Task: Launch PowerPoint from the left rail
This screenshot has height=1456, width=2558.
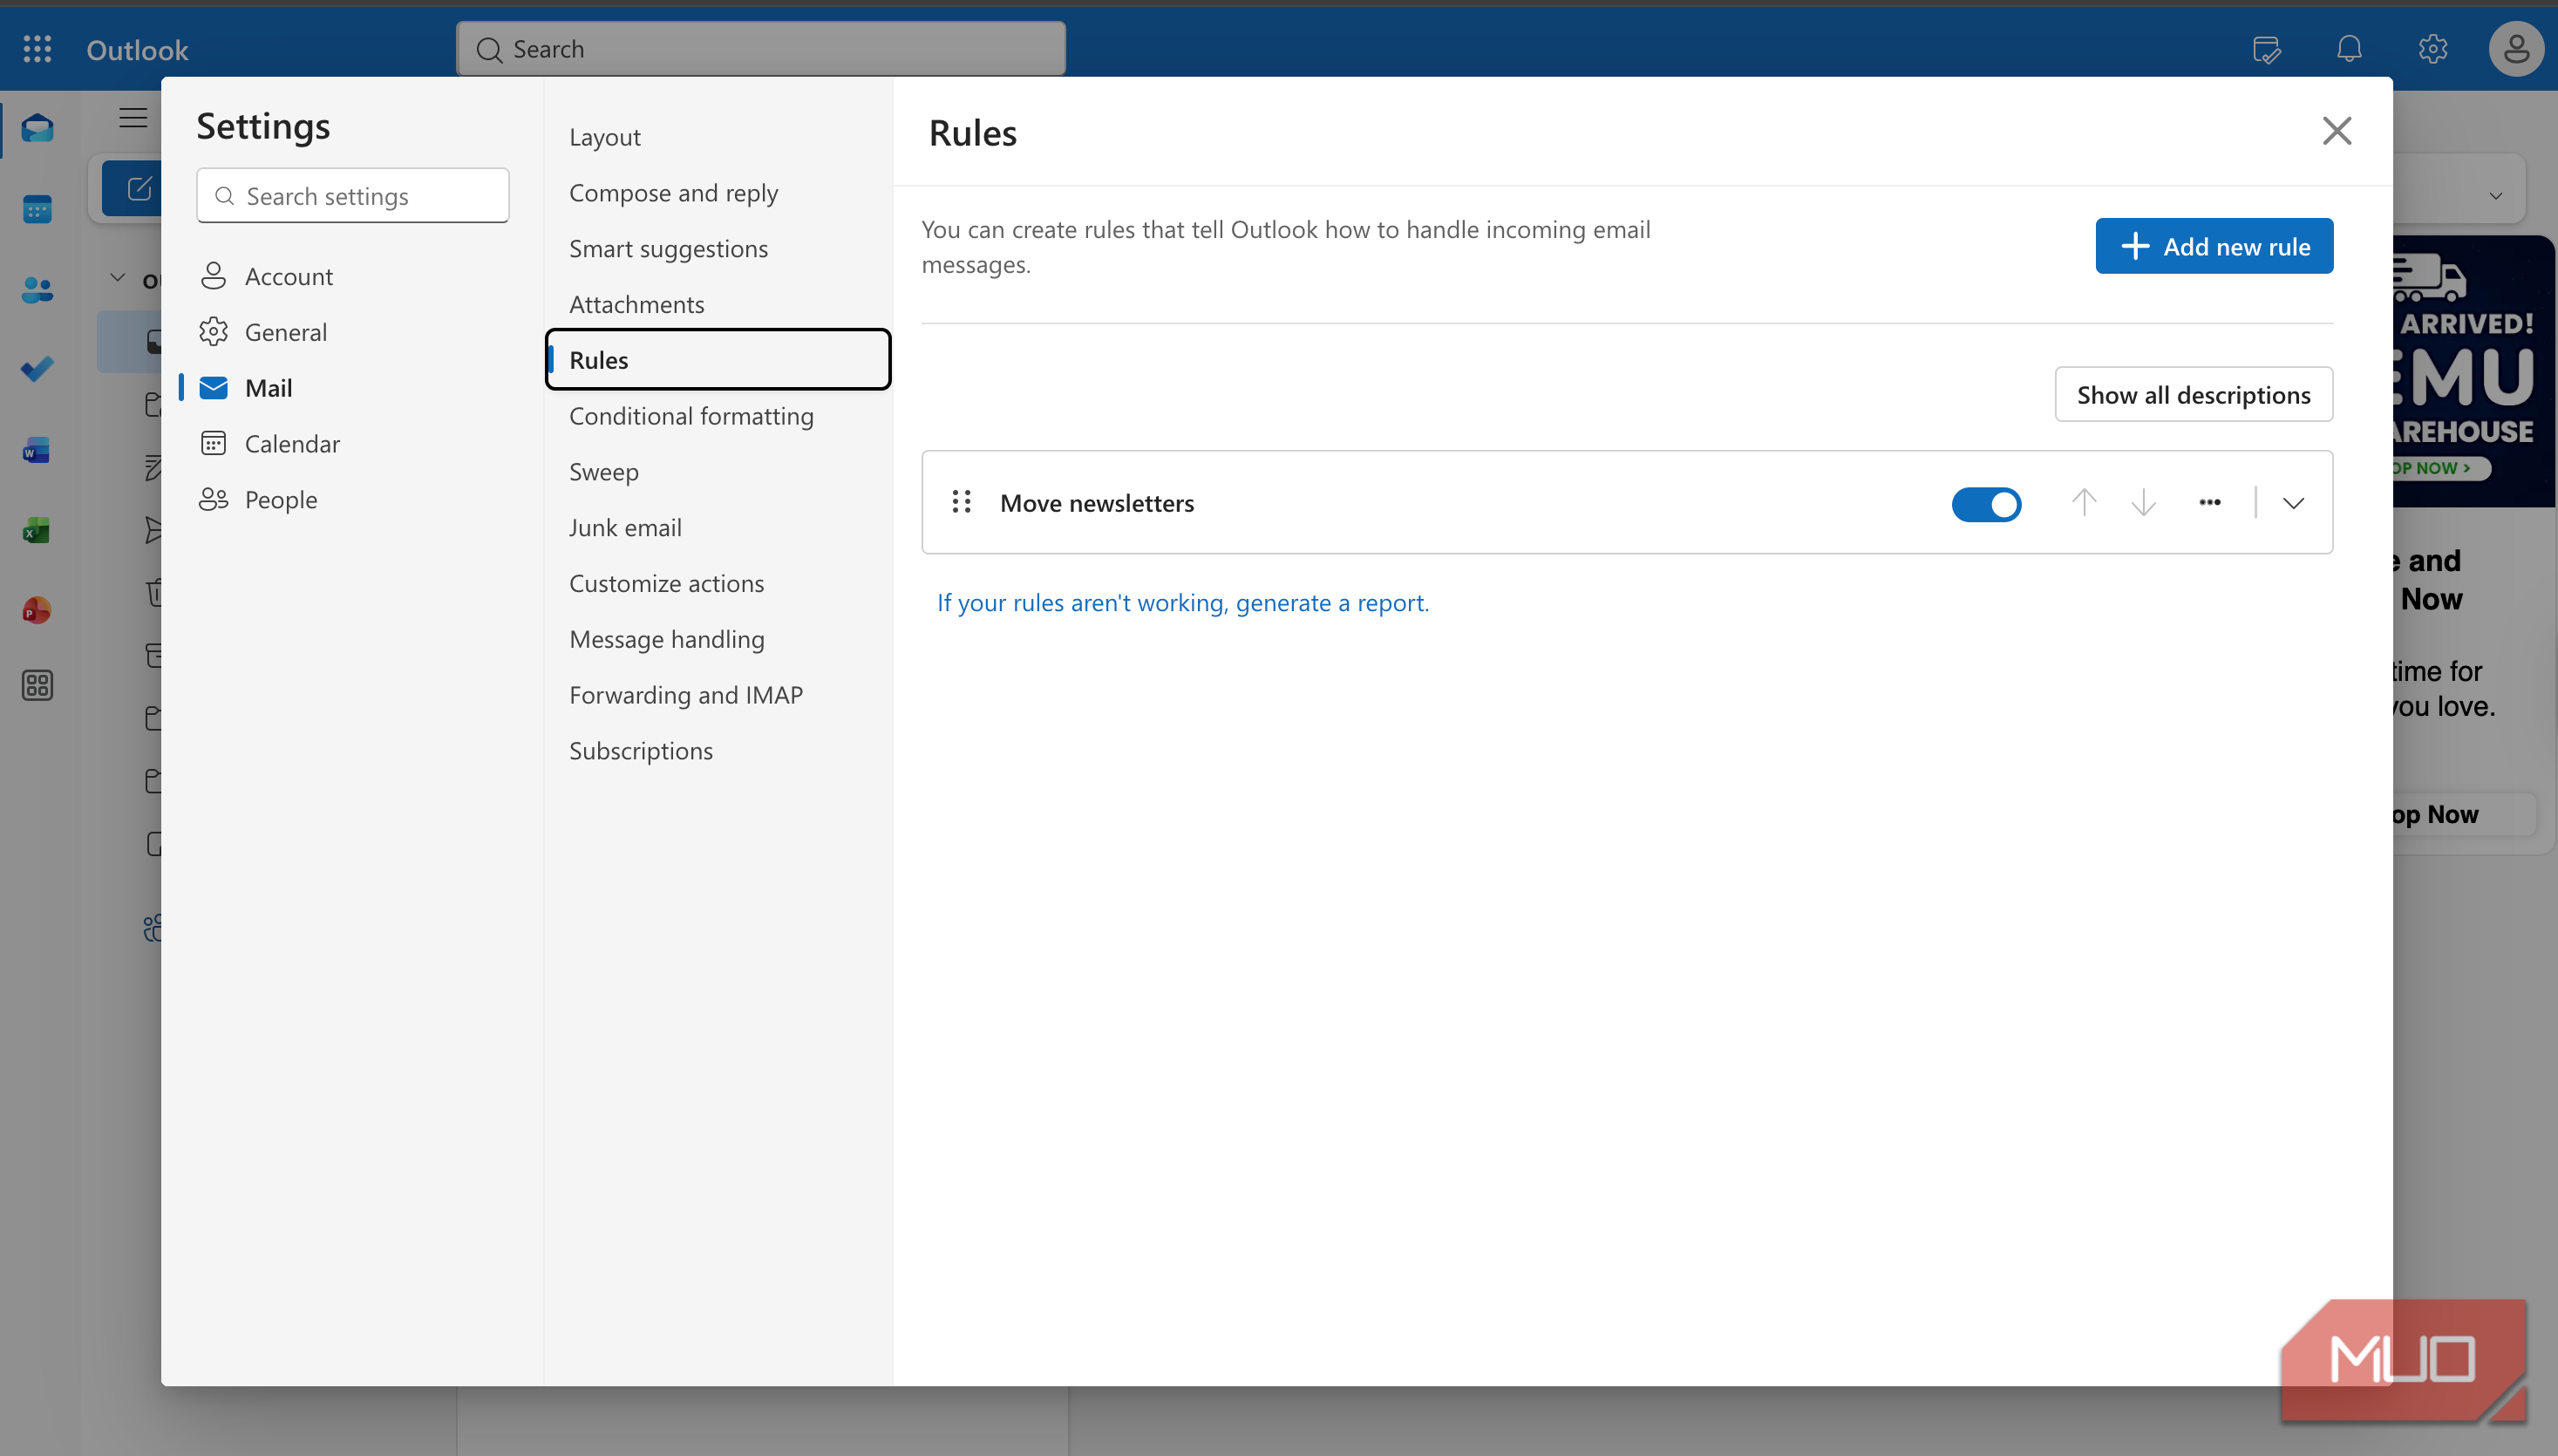Action: click(37, 610)
